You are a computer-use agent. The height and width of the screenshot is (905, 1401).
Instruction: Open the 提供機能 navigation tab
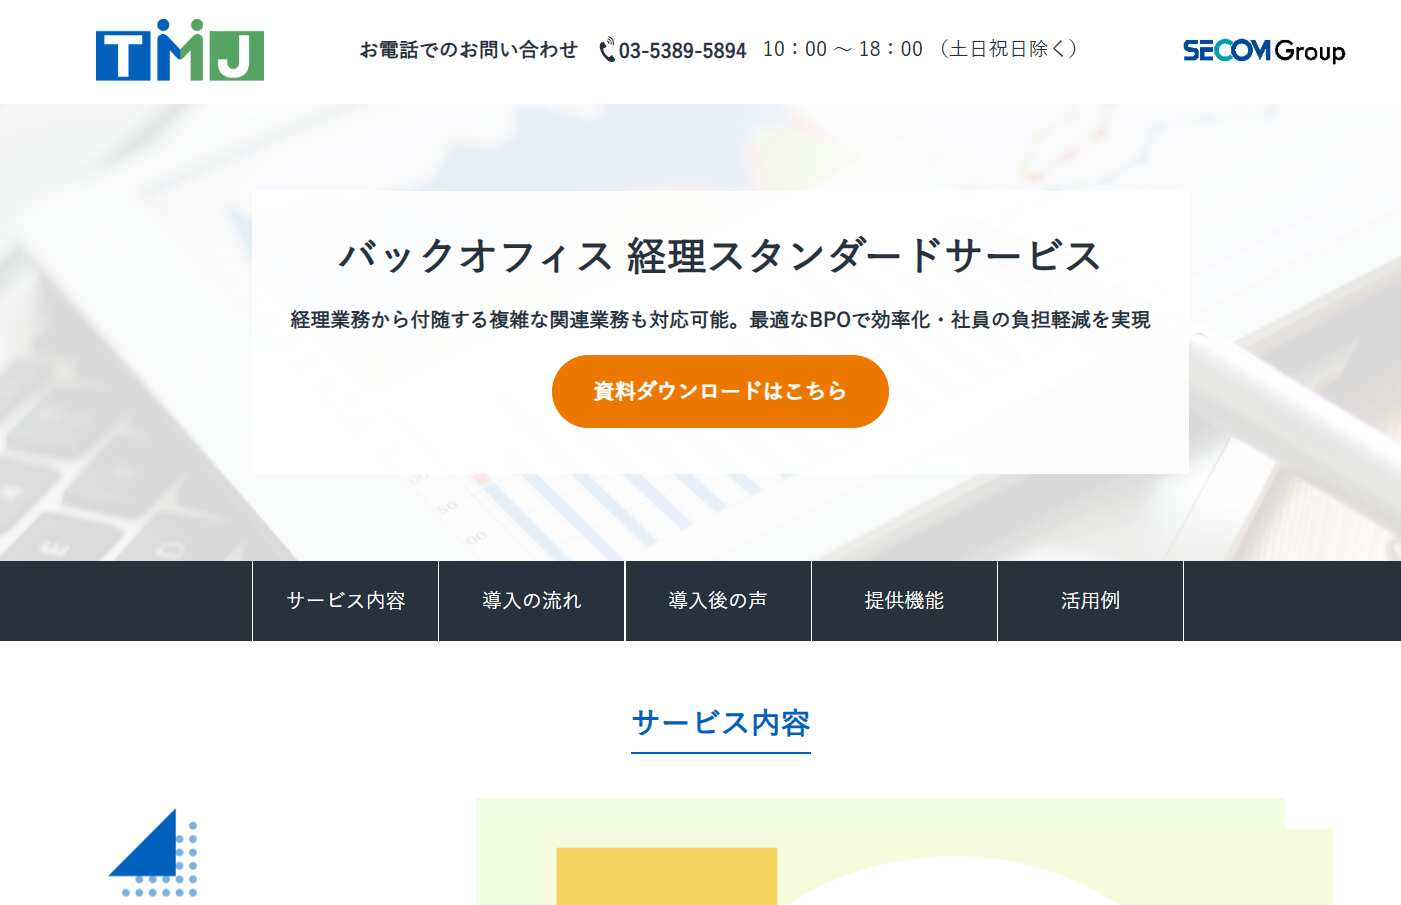click(x=905, y=601)
